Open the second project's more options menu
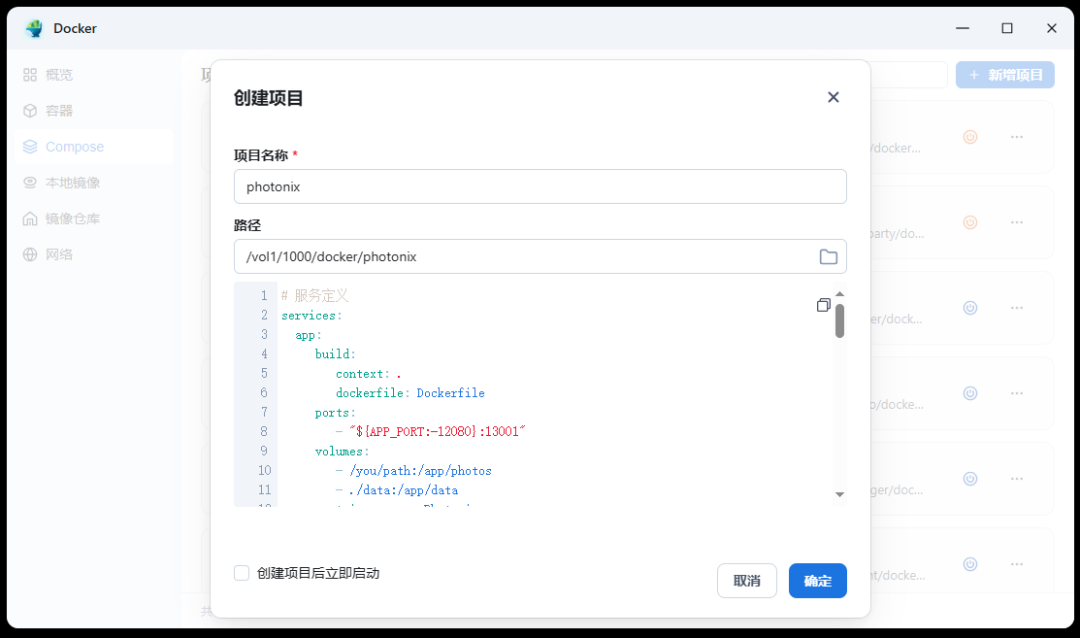This screenshot has width=1080, height=638. pyautogui.click(x=1017, y=222)
